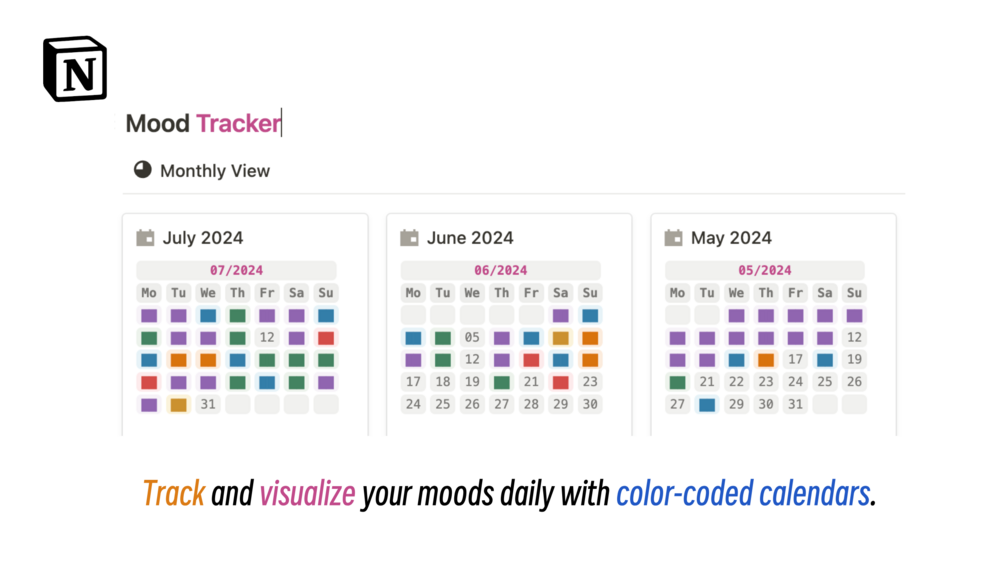The width and height of the screenshot is (1005, 565).
Task: Click the May 2024 calendar icon
Action: click(674, 237)
